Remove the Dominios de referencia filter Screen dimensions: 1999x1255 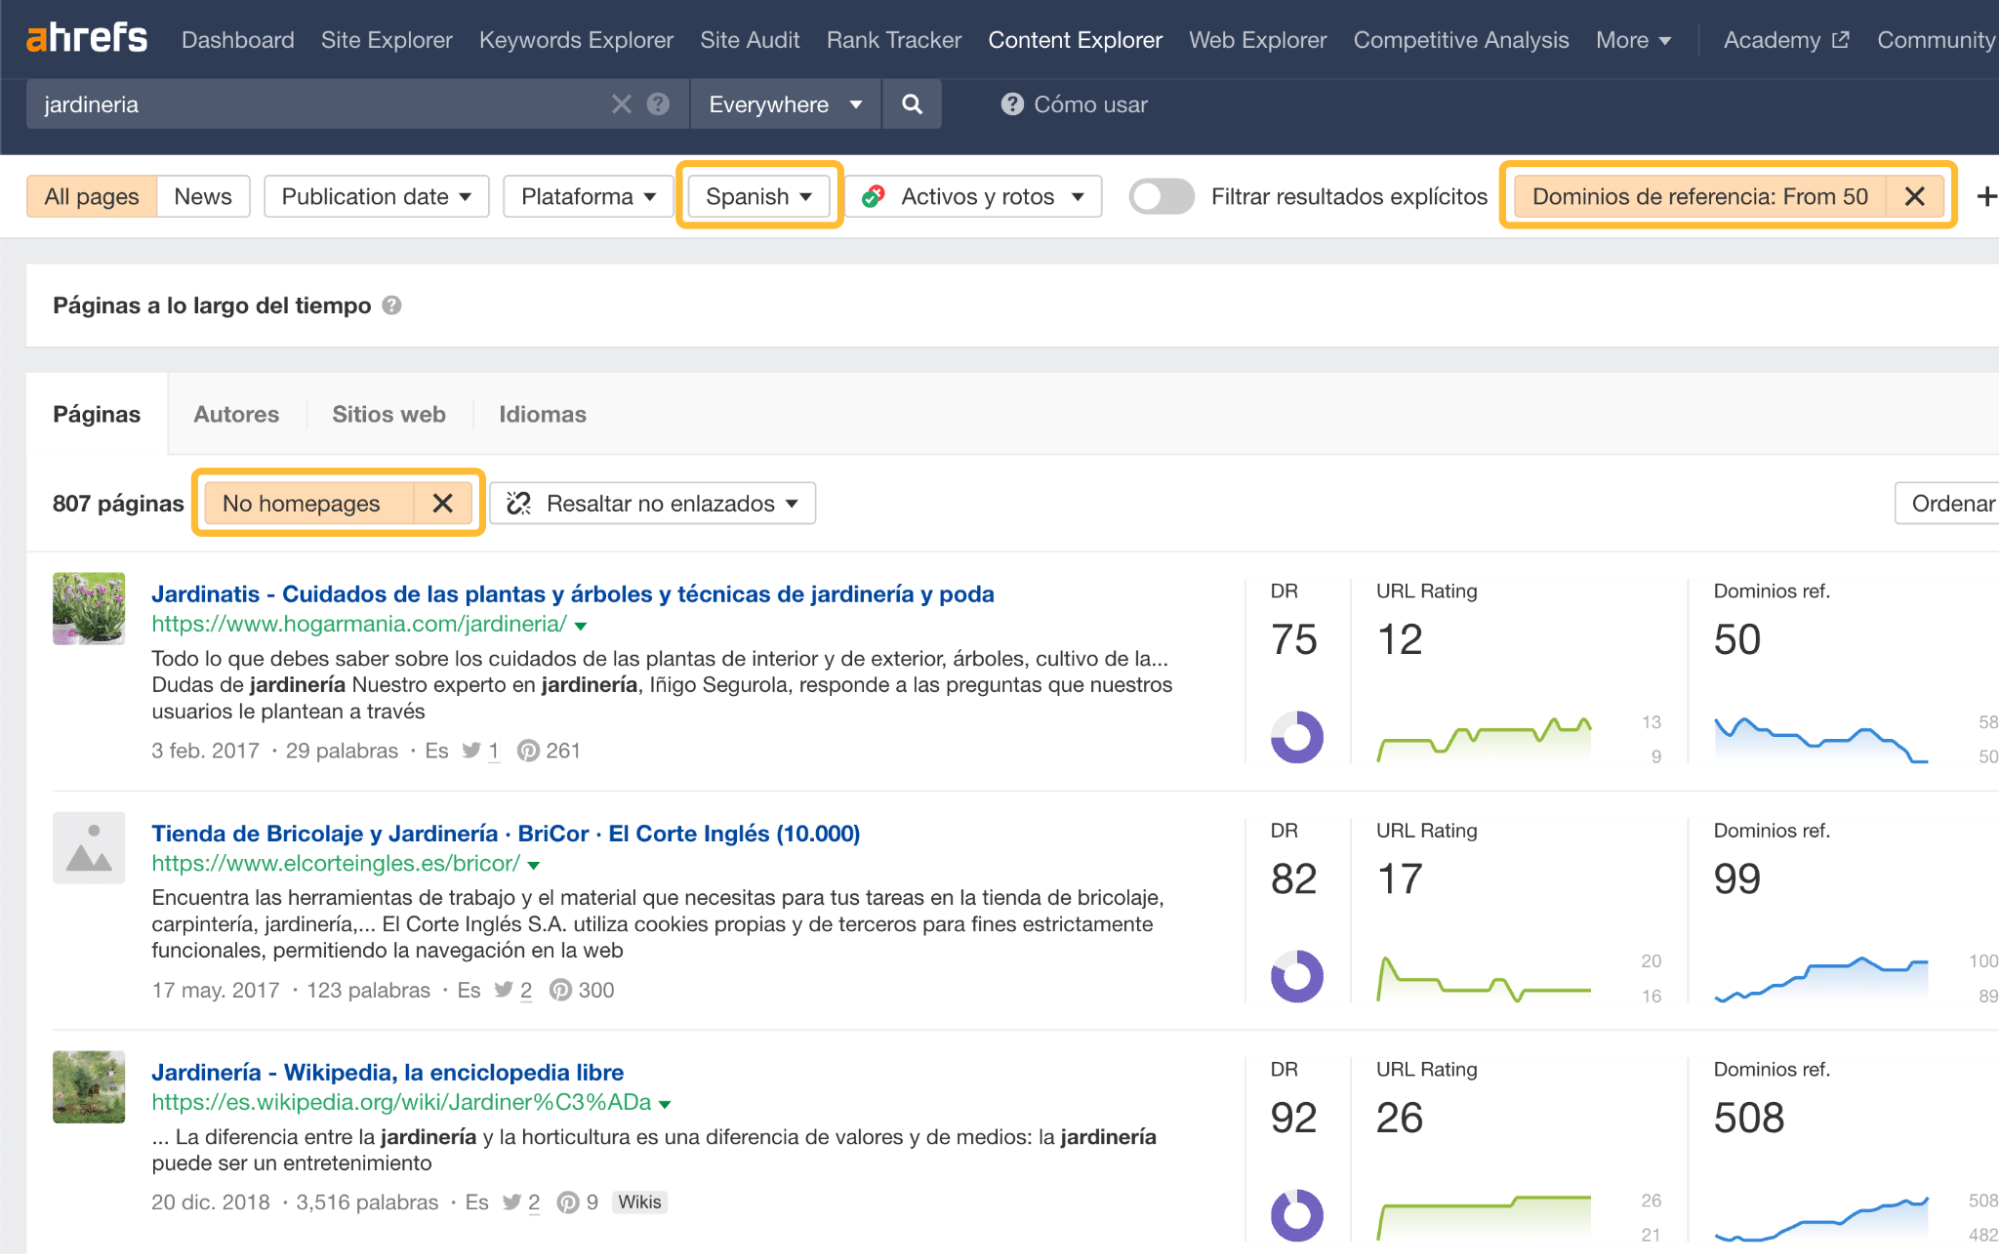click(x=1913, y=196)
